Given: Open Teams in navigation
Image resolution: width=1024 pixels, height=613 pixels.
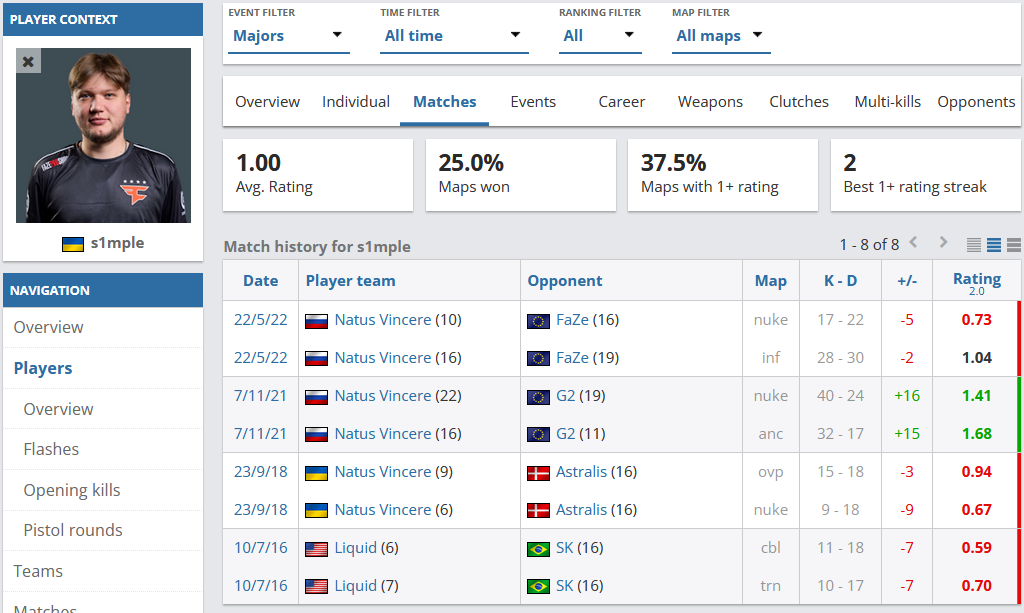Looking at the screenshot, I should [x=103, y=571].
